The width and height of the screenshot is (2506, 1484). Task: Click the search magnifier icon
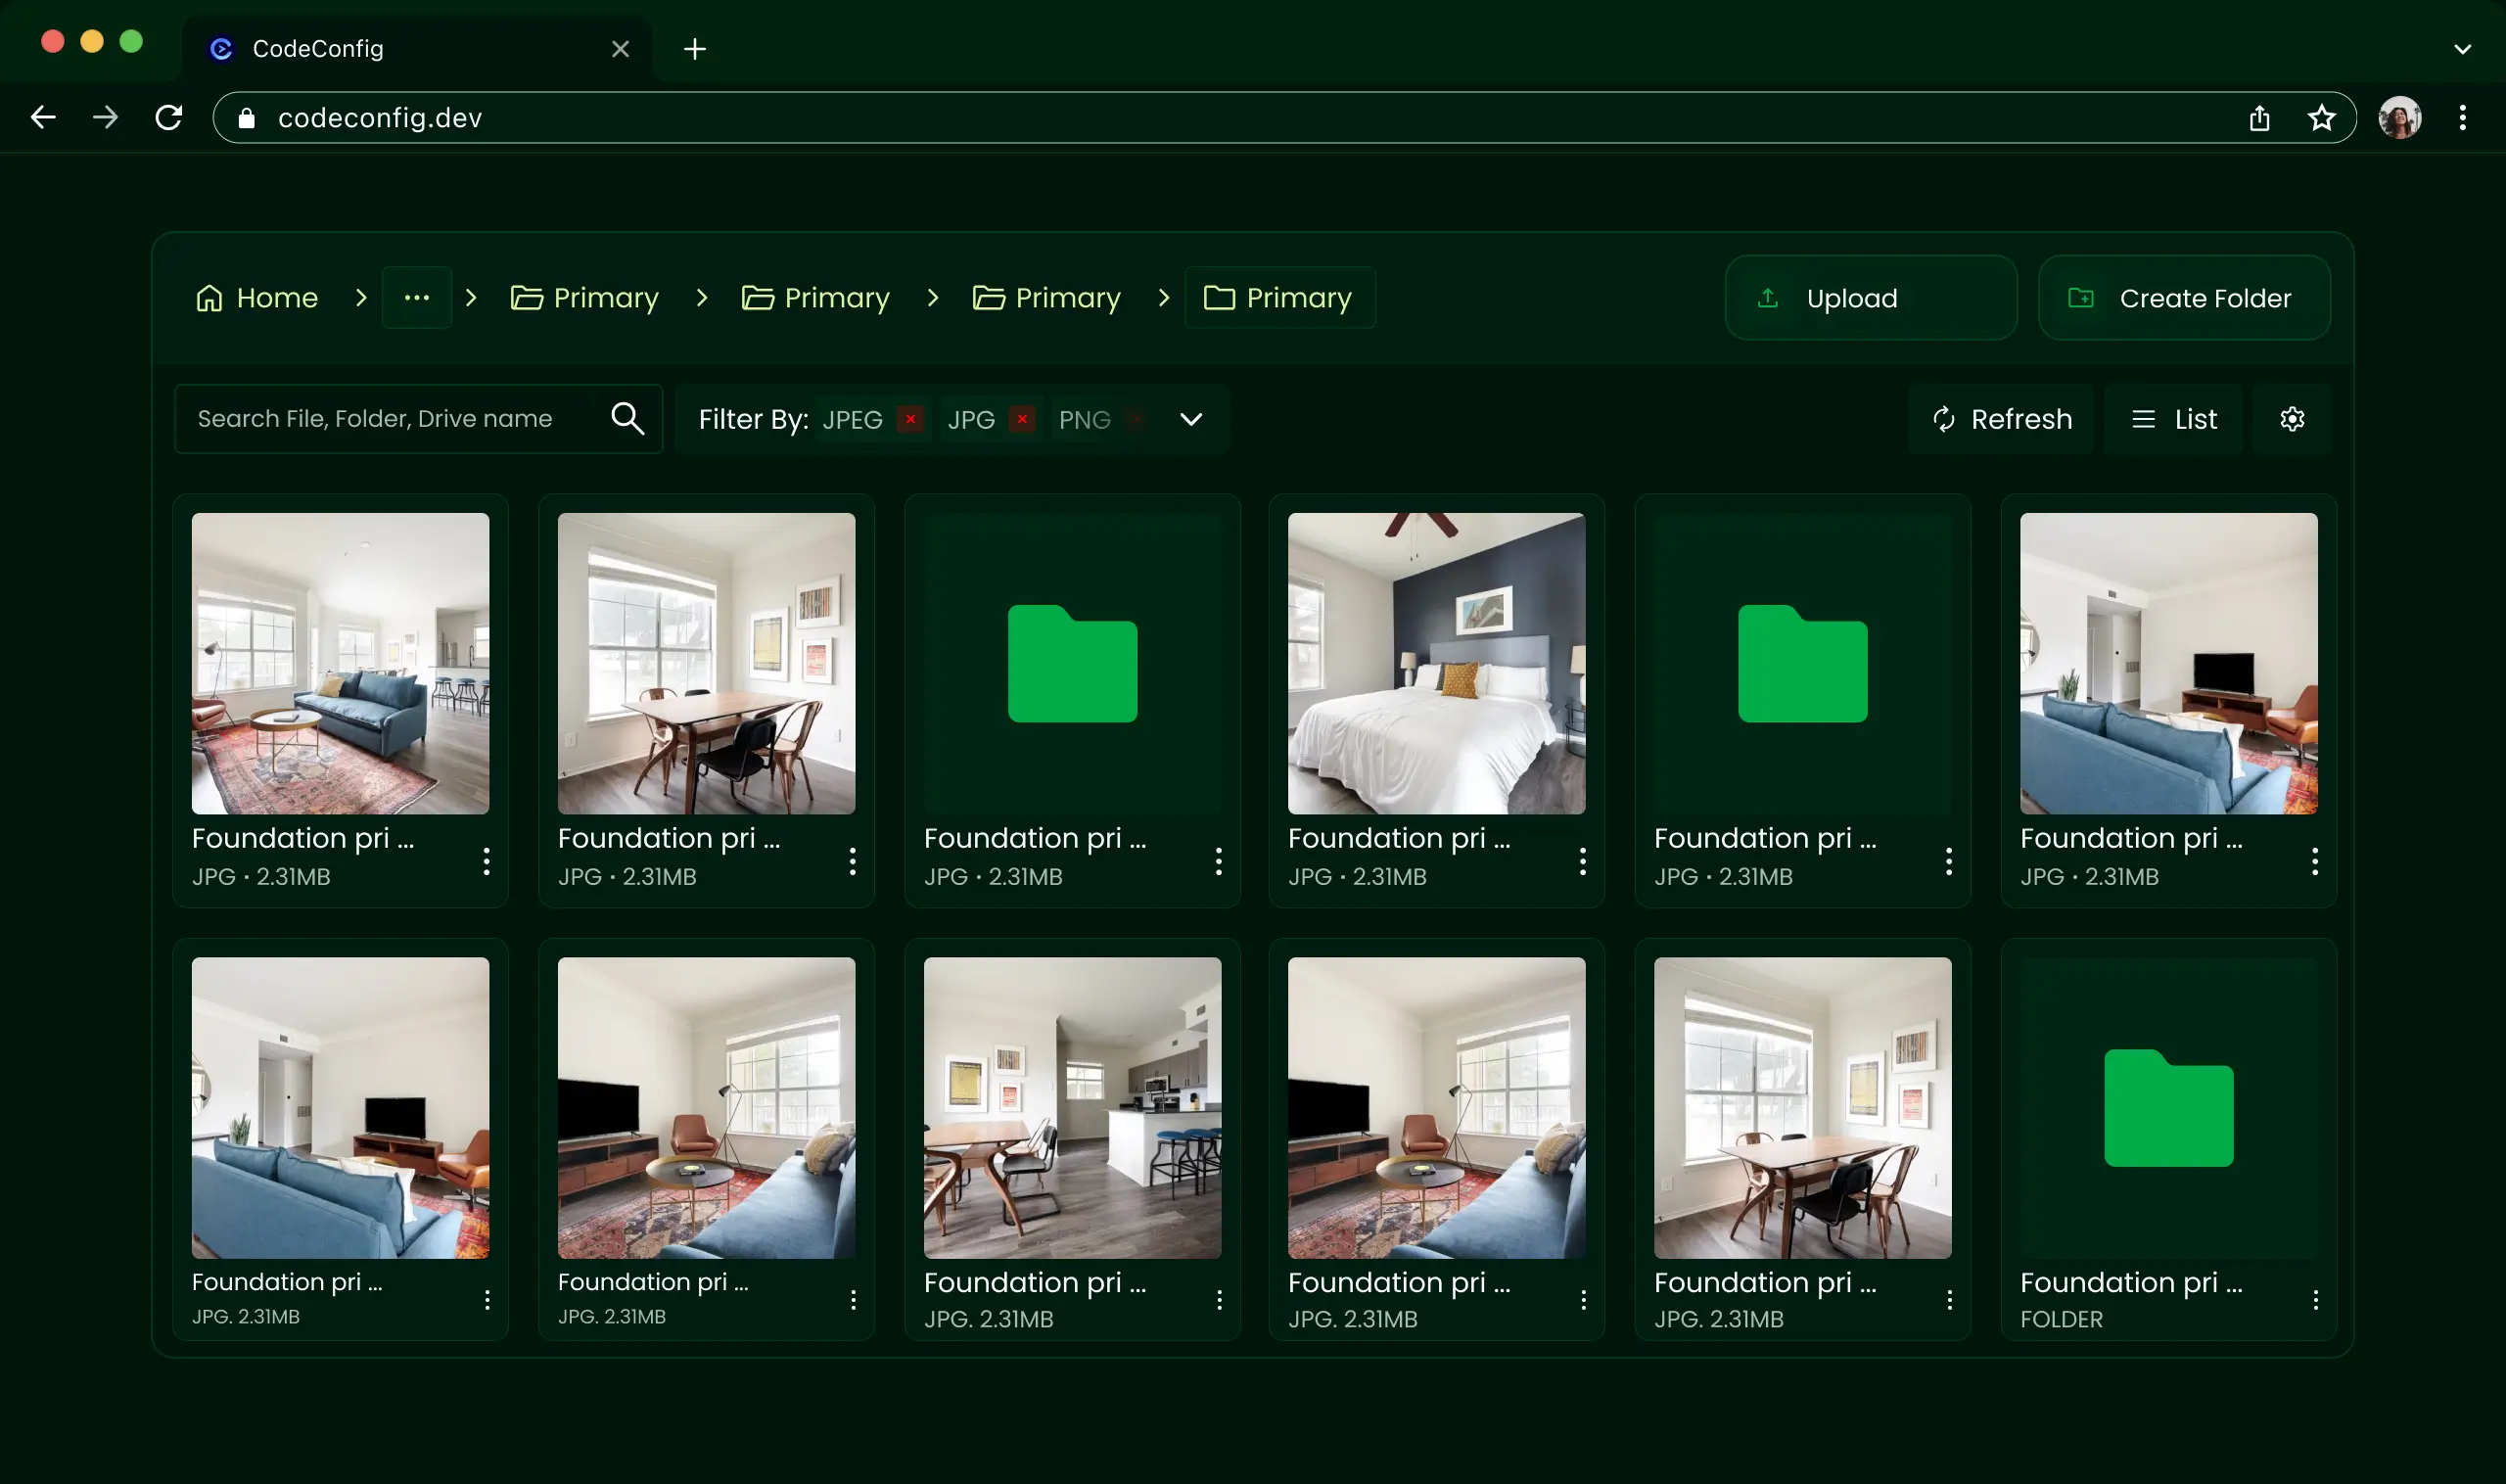coord(627,418)
